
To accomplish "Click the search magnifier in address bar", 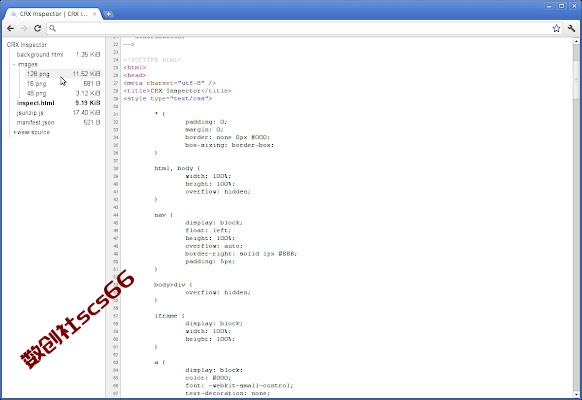I will point(53,28).
